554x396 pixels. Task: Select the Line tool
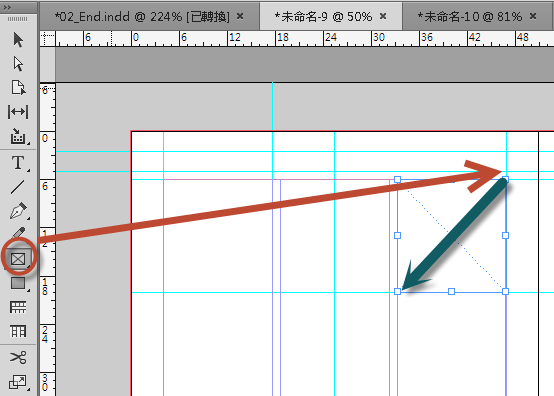18,187
